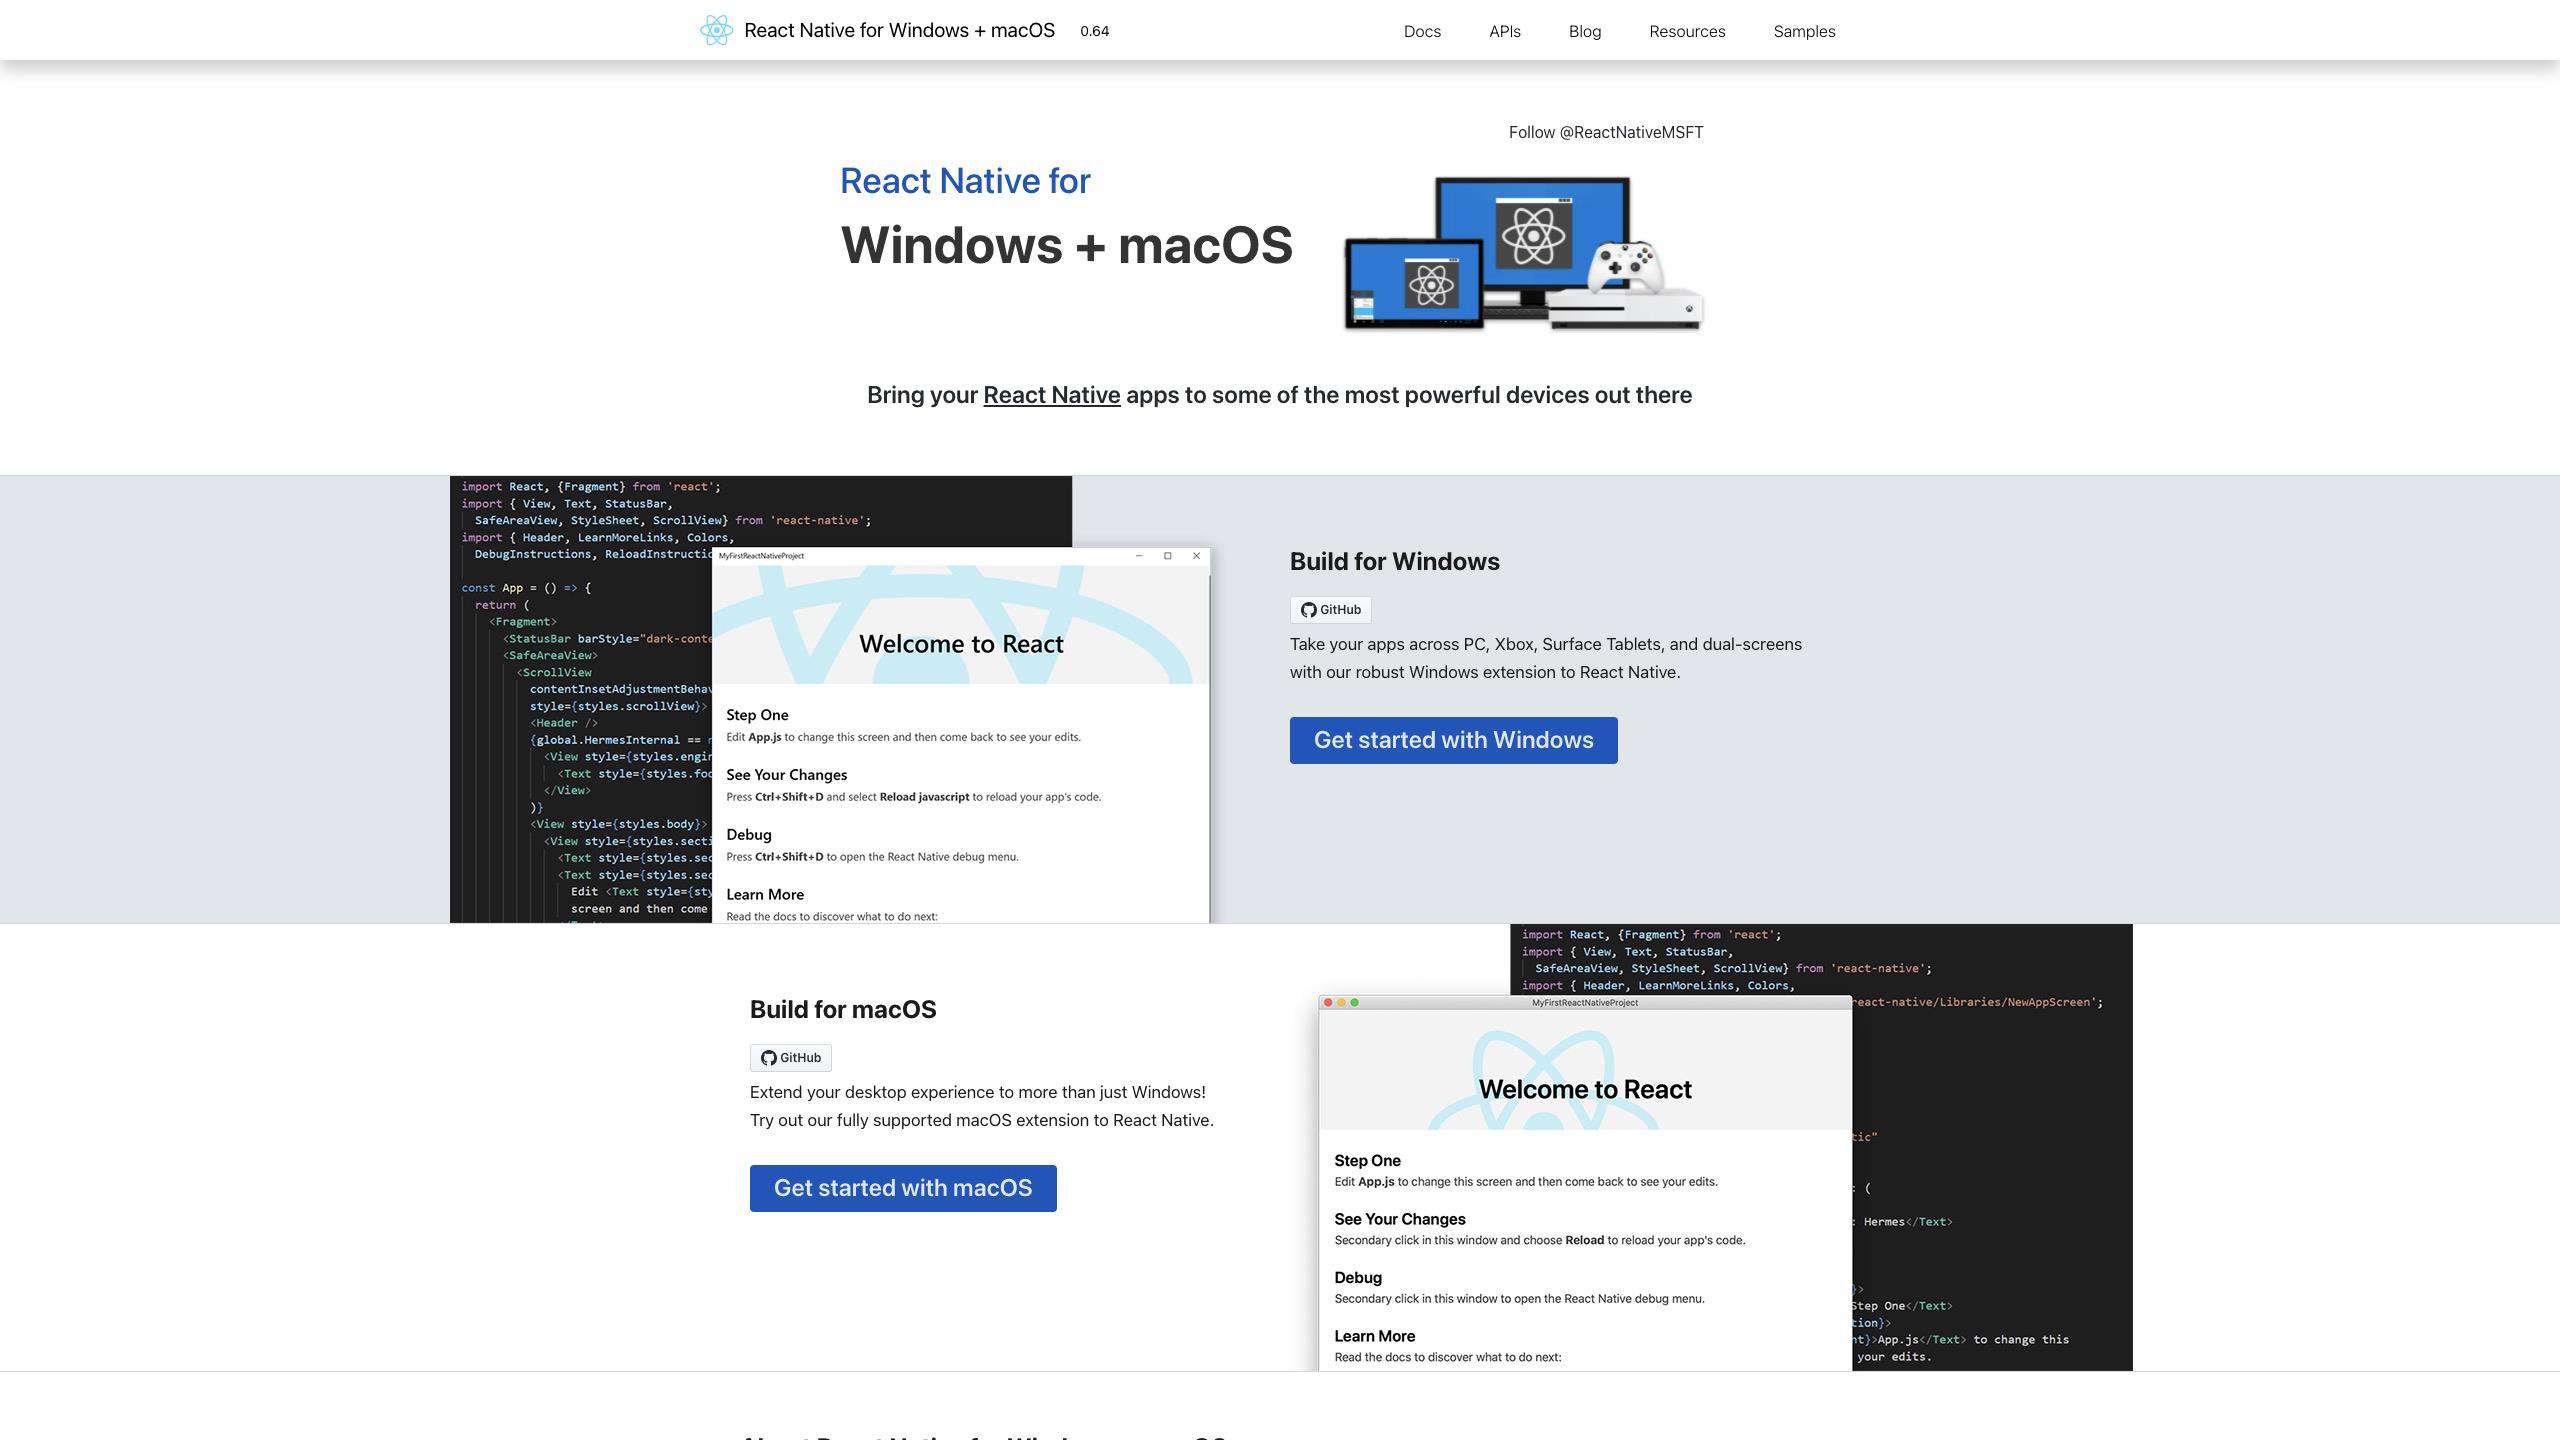Click the Build for macOS heading
Viewport: 2560px width, 1440px height.
[843, 1010]
